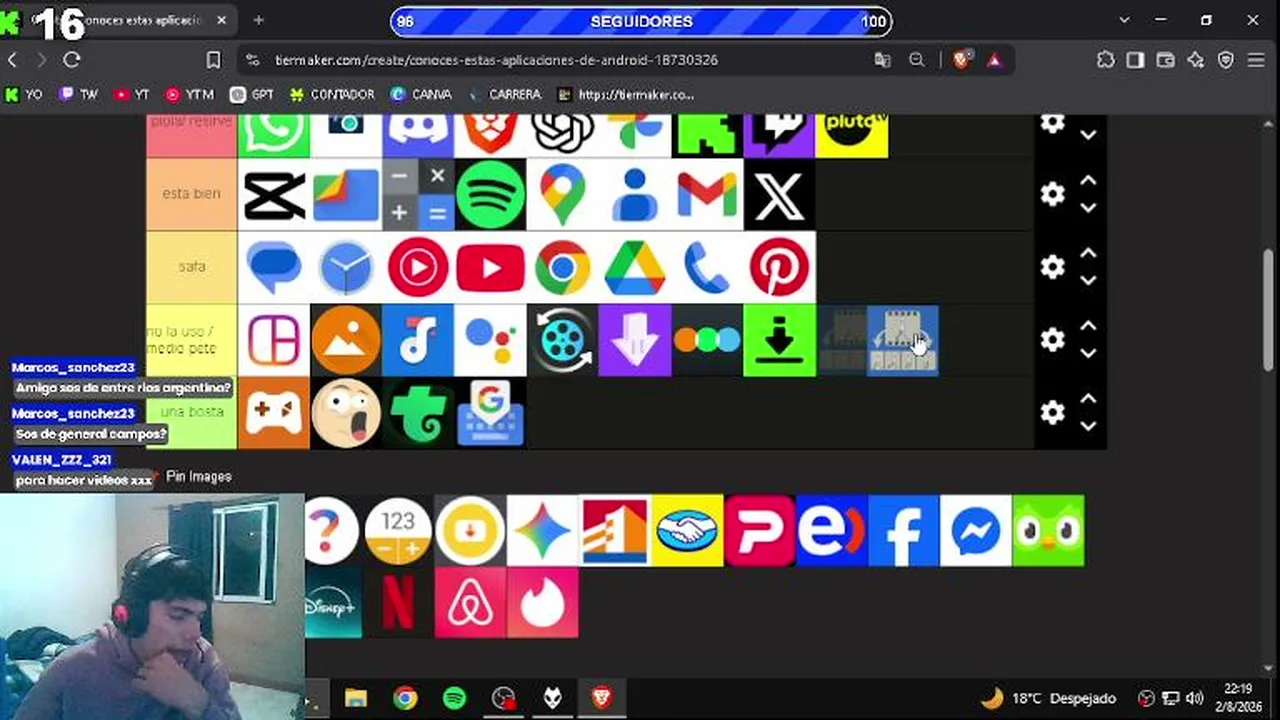Pick the Mercado Pago handshake tile
Screen dimensions: 1280x720
click(687, 530)
